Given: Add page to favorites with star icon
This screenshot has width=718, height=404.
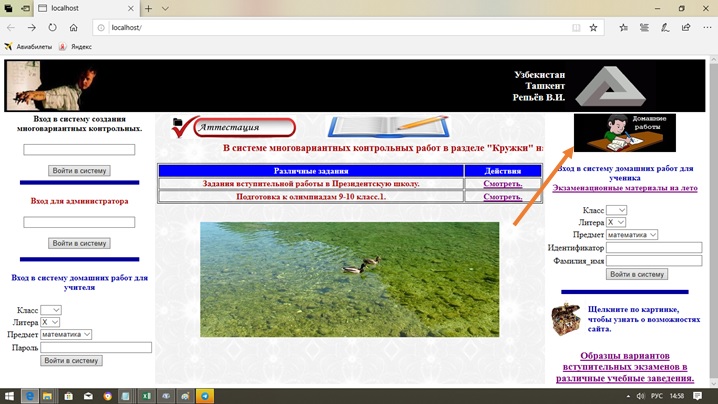Looking at the screenshot, I should click(593, 27).
